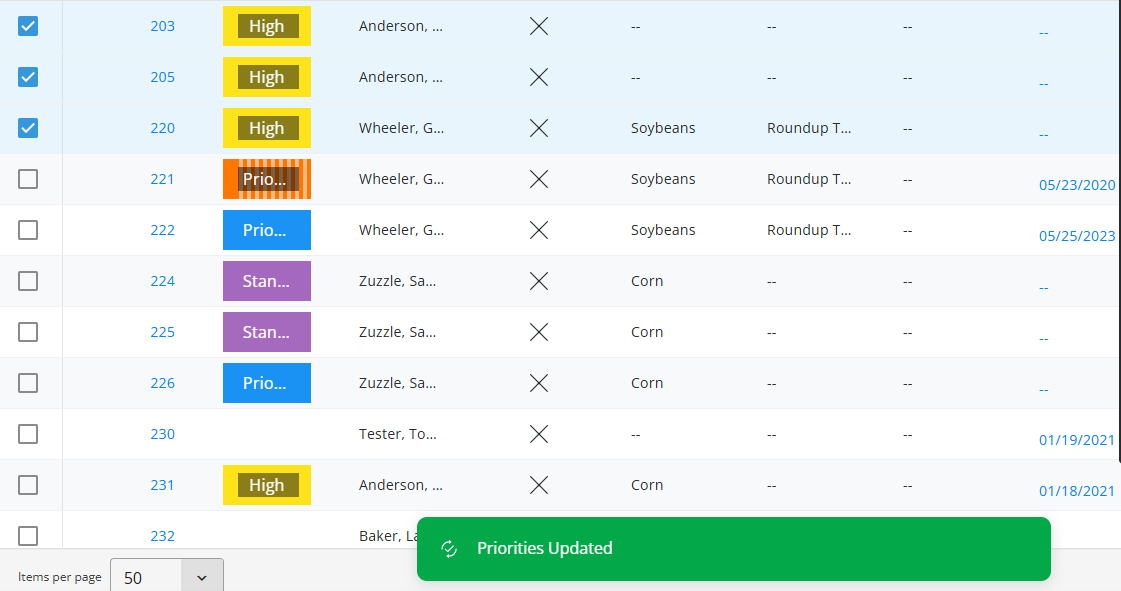1121x591 pixels.
Task: Uncheck the checkbox for row 203
Action: point(28,26)
